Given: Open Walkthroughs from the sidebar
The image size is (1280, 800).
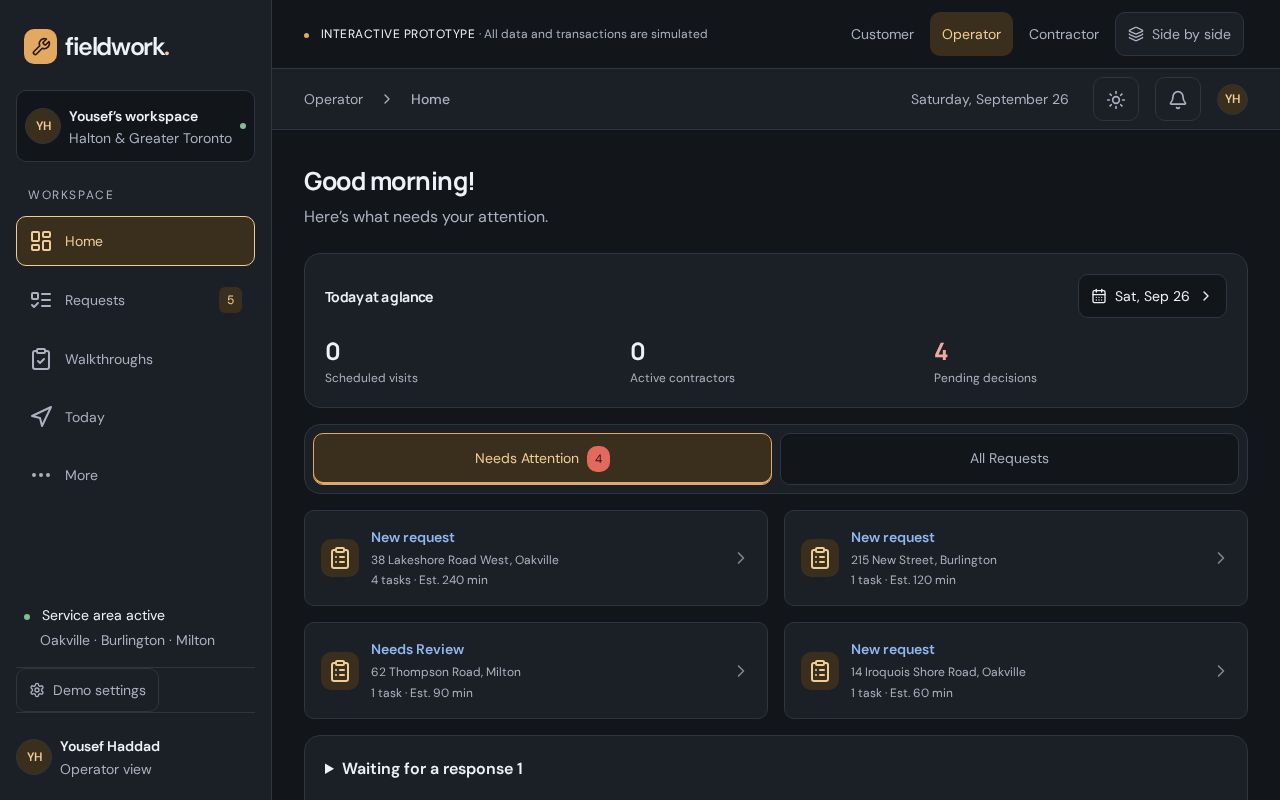Looking at the screenshot, I should (135, 359).
